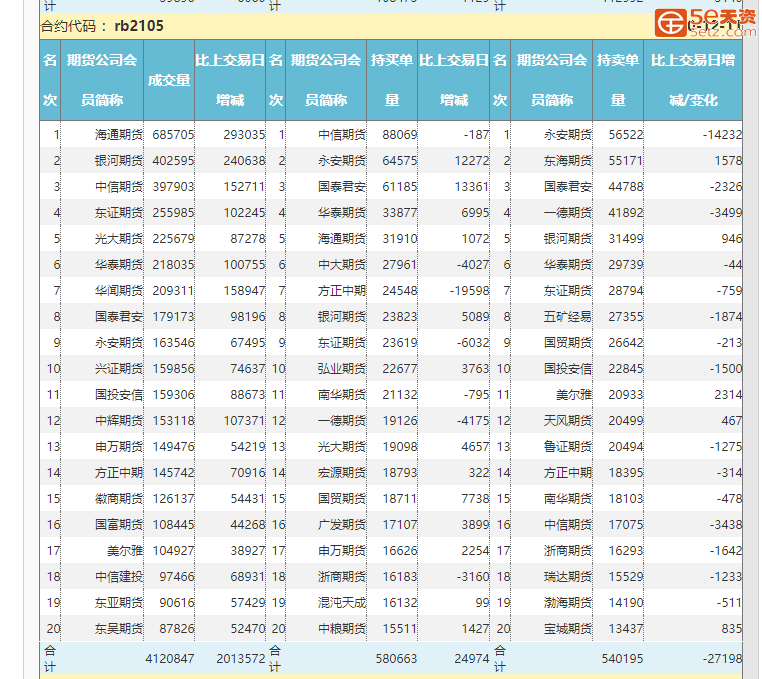Select the long change value 13361
Image resolution: width=762 pixels, height=679 pixels.
coord(471,187)
